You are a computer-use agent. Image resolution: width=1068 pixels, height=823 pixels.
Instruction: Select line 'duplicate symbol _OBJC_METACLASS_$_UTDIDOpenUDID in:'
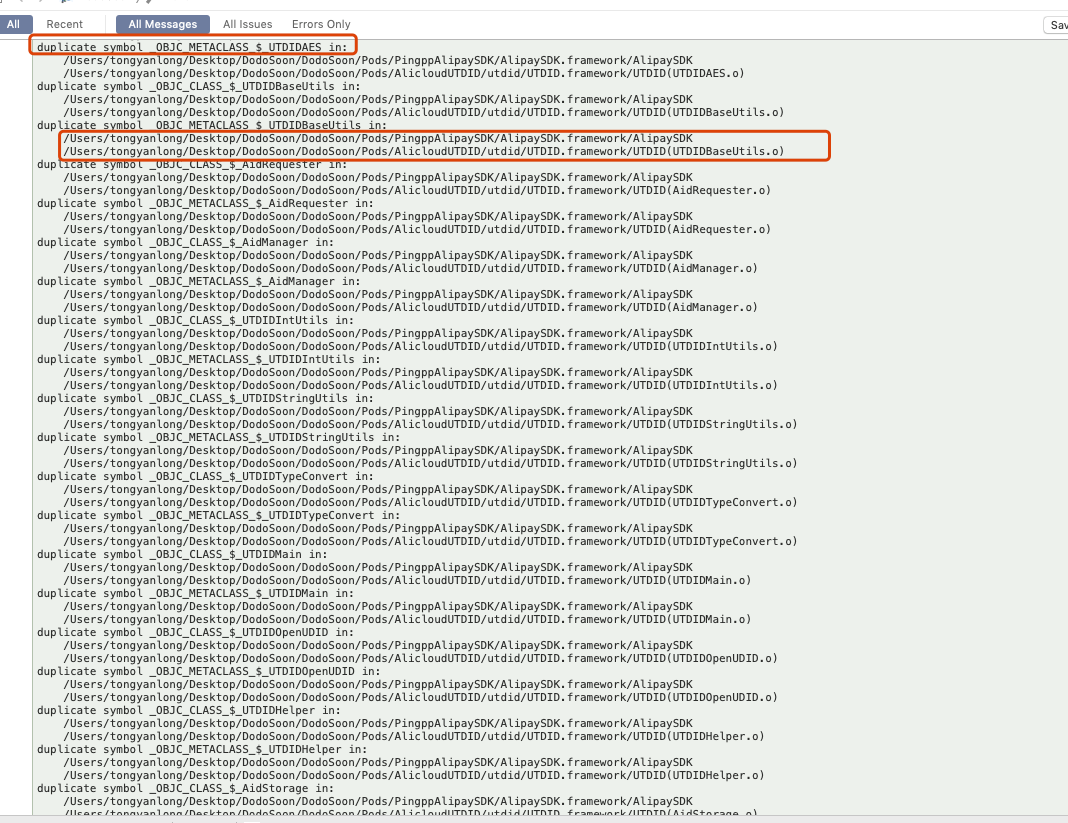[208, 671]
